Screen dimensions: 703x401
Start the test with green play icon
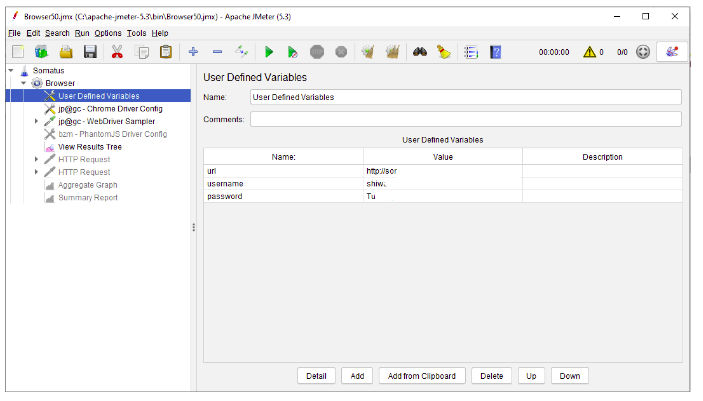click(x=269, y=52)
